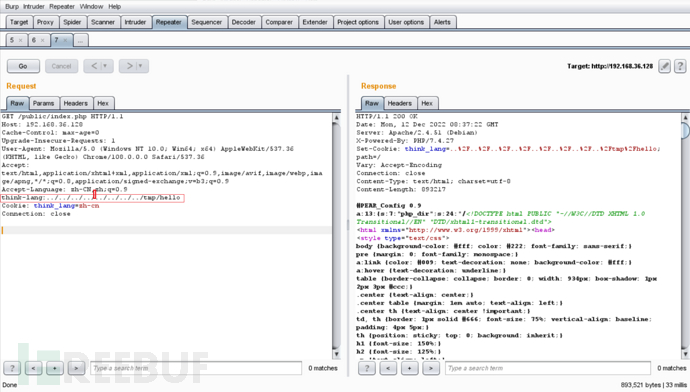Screen dimensions: 690x392
Task: Click the think-lang header line in request
Action: coord(92,198)
